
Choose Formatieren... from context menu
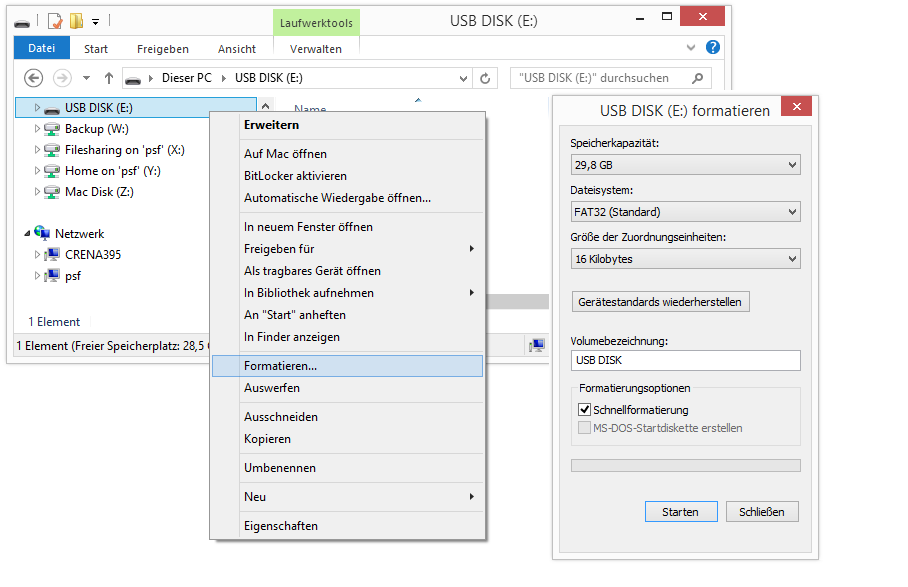point(280,366)
